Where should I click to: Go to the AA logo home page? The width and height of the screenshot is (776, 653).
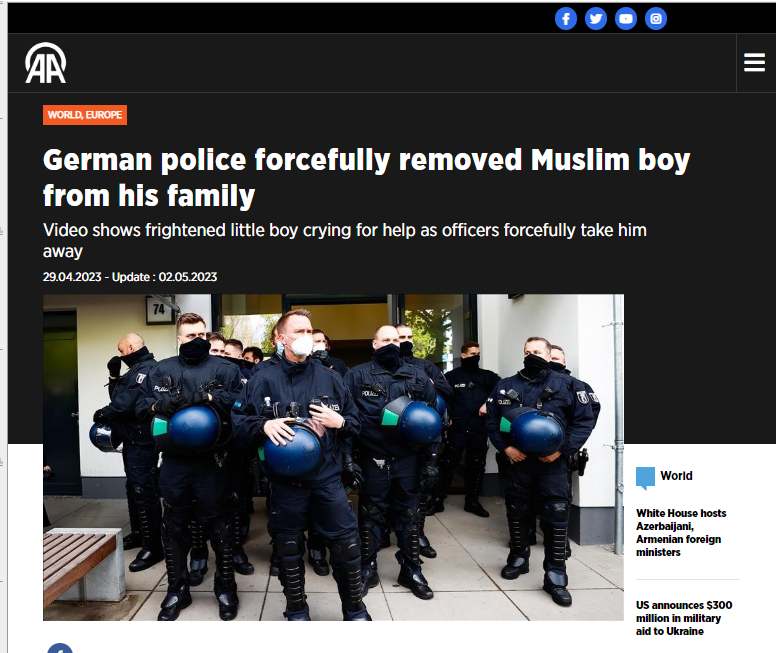[46, 63]
